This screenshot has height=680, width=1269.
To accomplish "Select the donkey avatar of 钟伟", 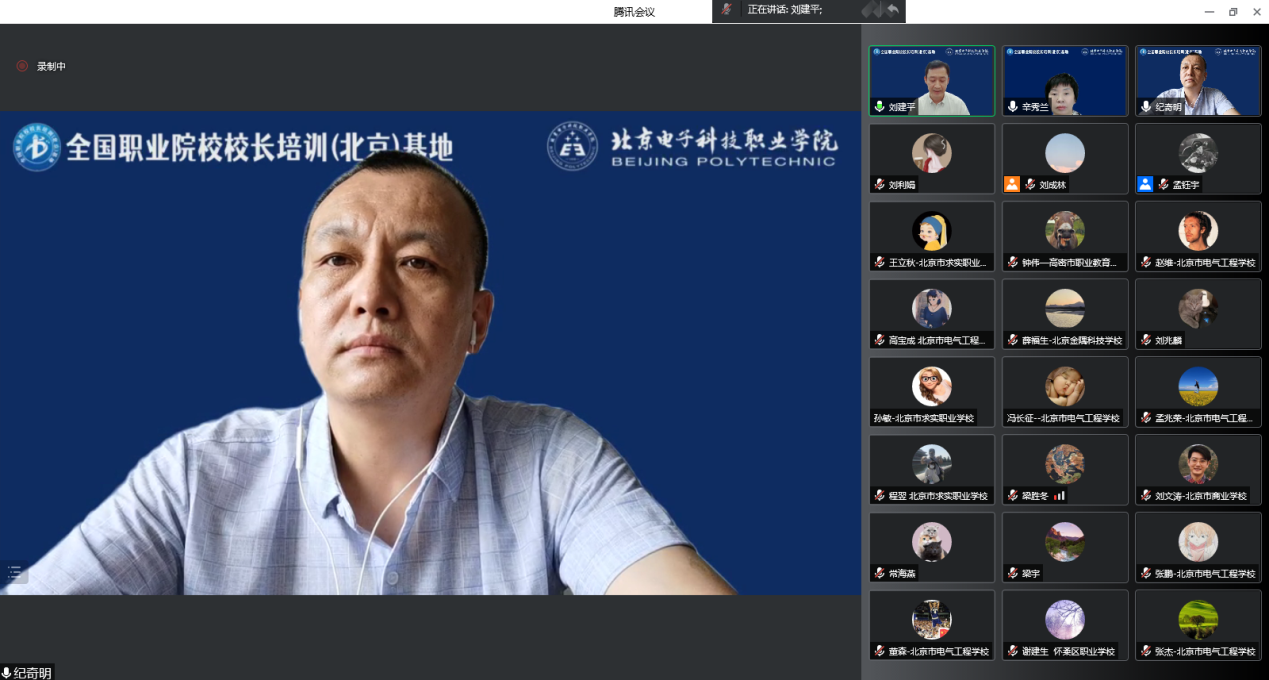I will [x=1064, y=230].
